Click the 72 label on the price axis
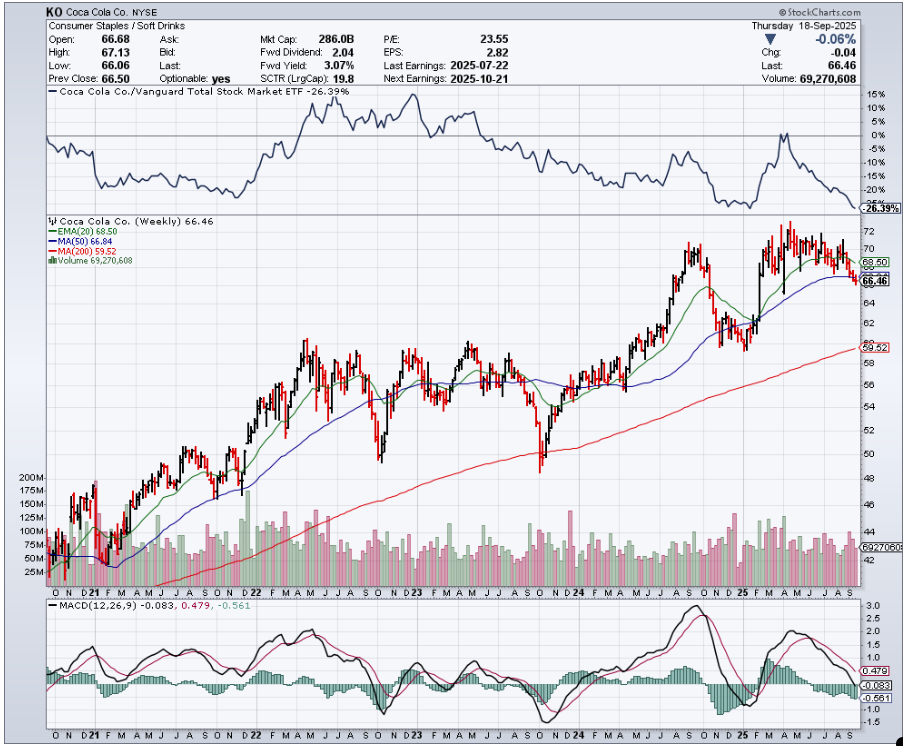903x746 pixels. click(x=869, y=232)
